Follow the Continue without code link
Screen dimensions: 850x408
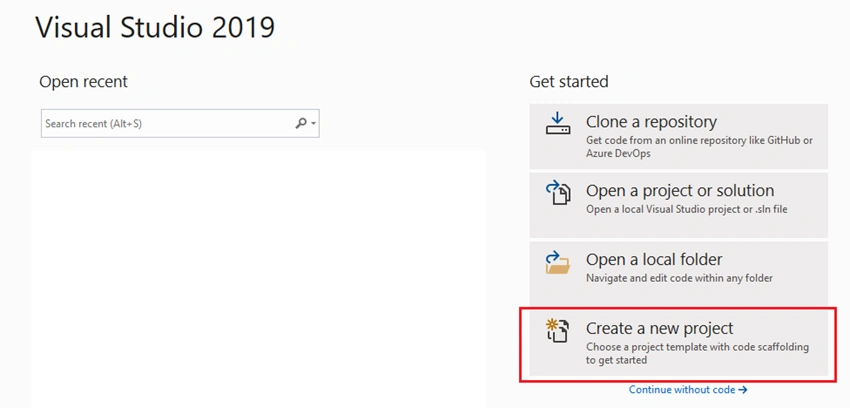pos(688,390)
